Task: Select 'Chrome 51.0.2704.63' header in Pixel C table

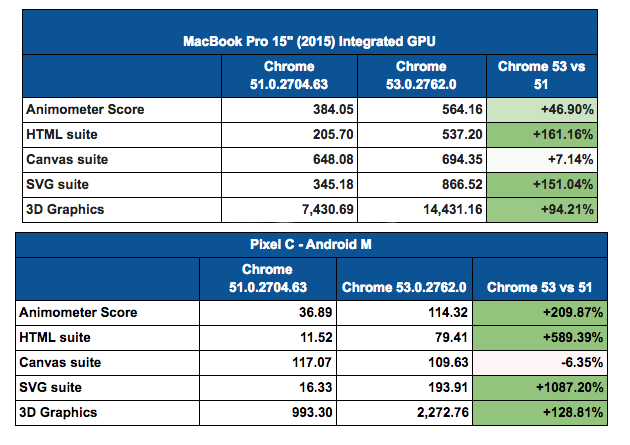Action: click(268, 278)
